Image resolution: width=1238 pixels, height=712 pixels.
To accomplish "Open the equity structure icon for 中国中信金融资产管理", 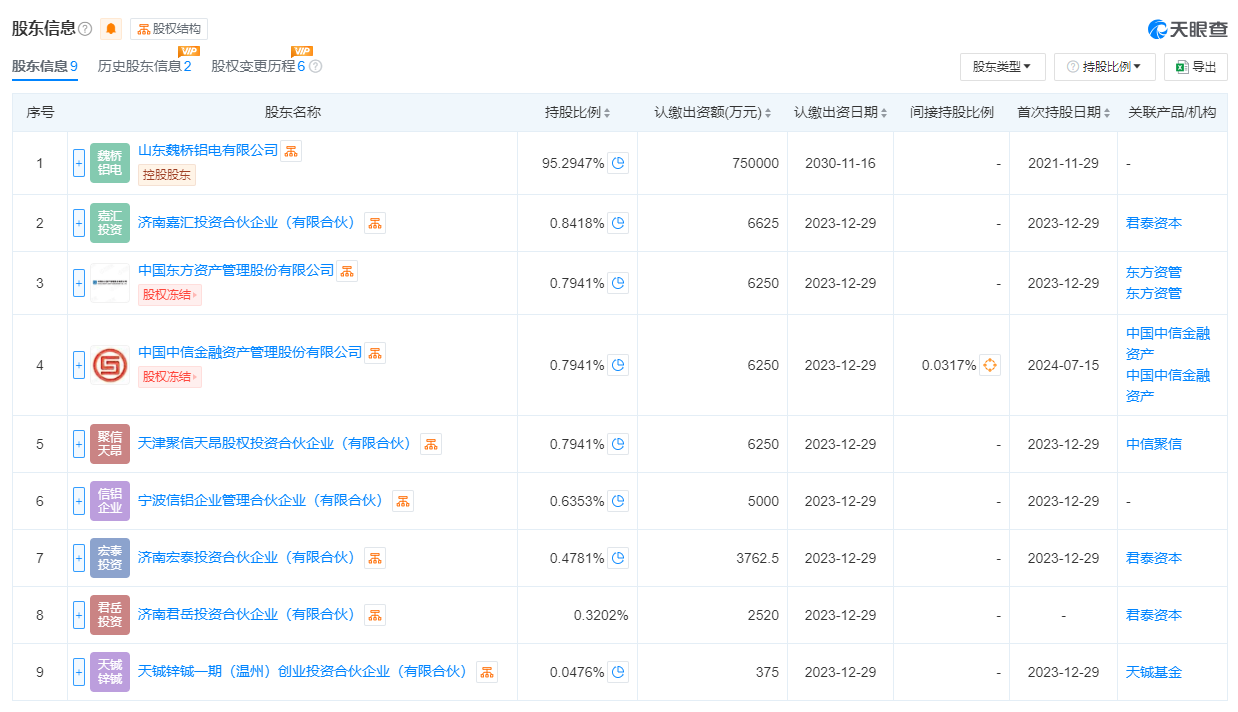I will tap(376, 352).
